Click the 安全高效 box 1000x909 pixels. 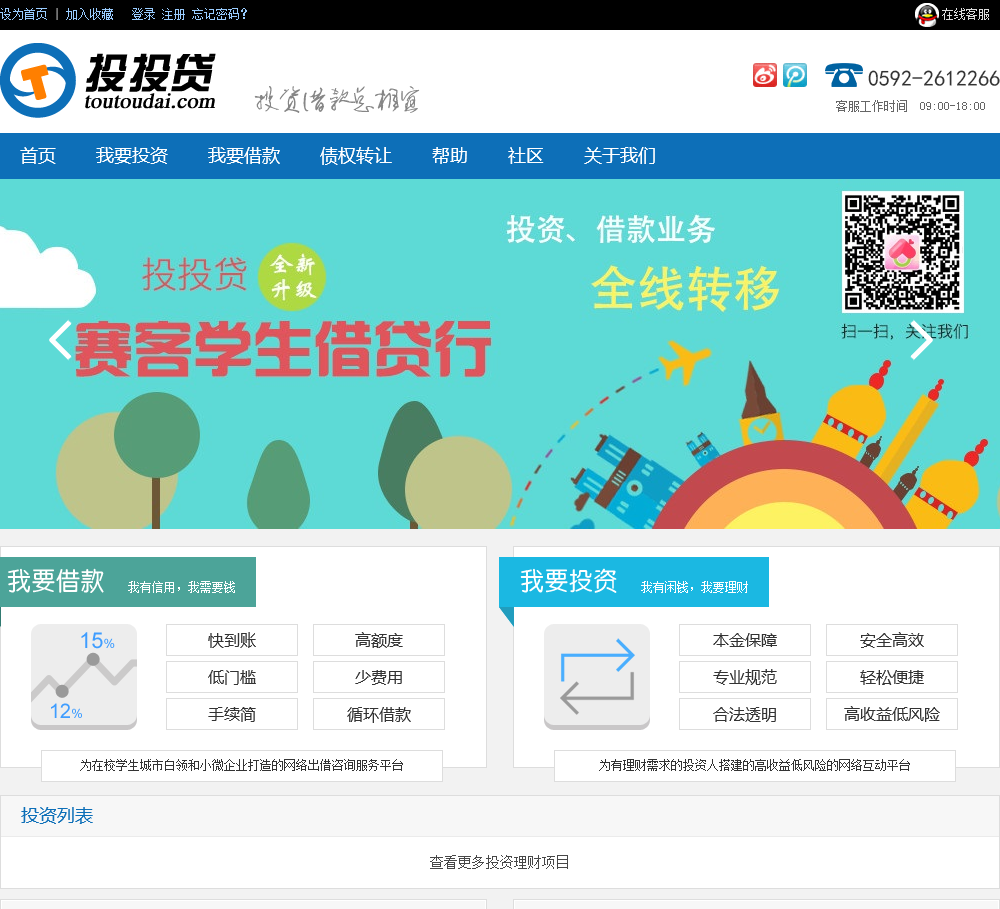click(892, 640)
